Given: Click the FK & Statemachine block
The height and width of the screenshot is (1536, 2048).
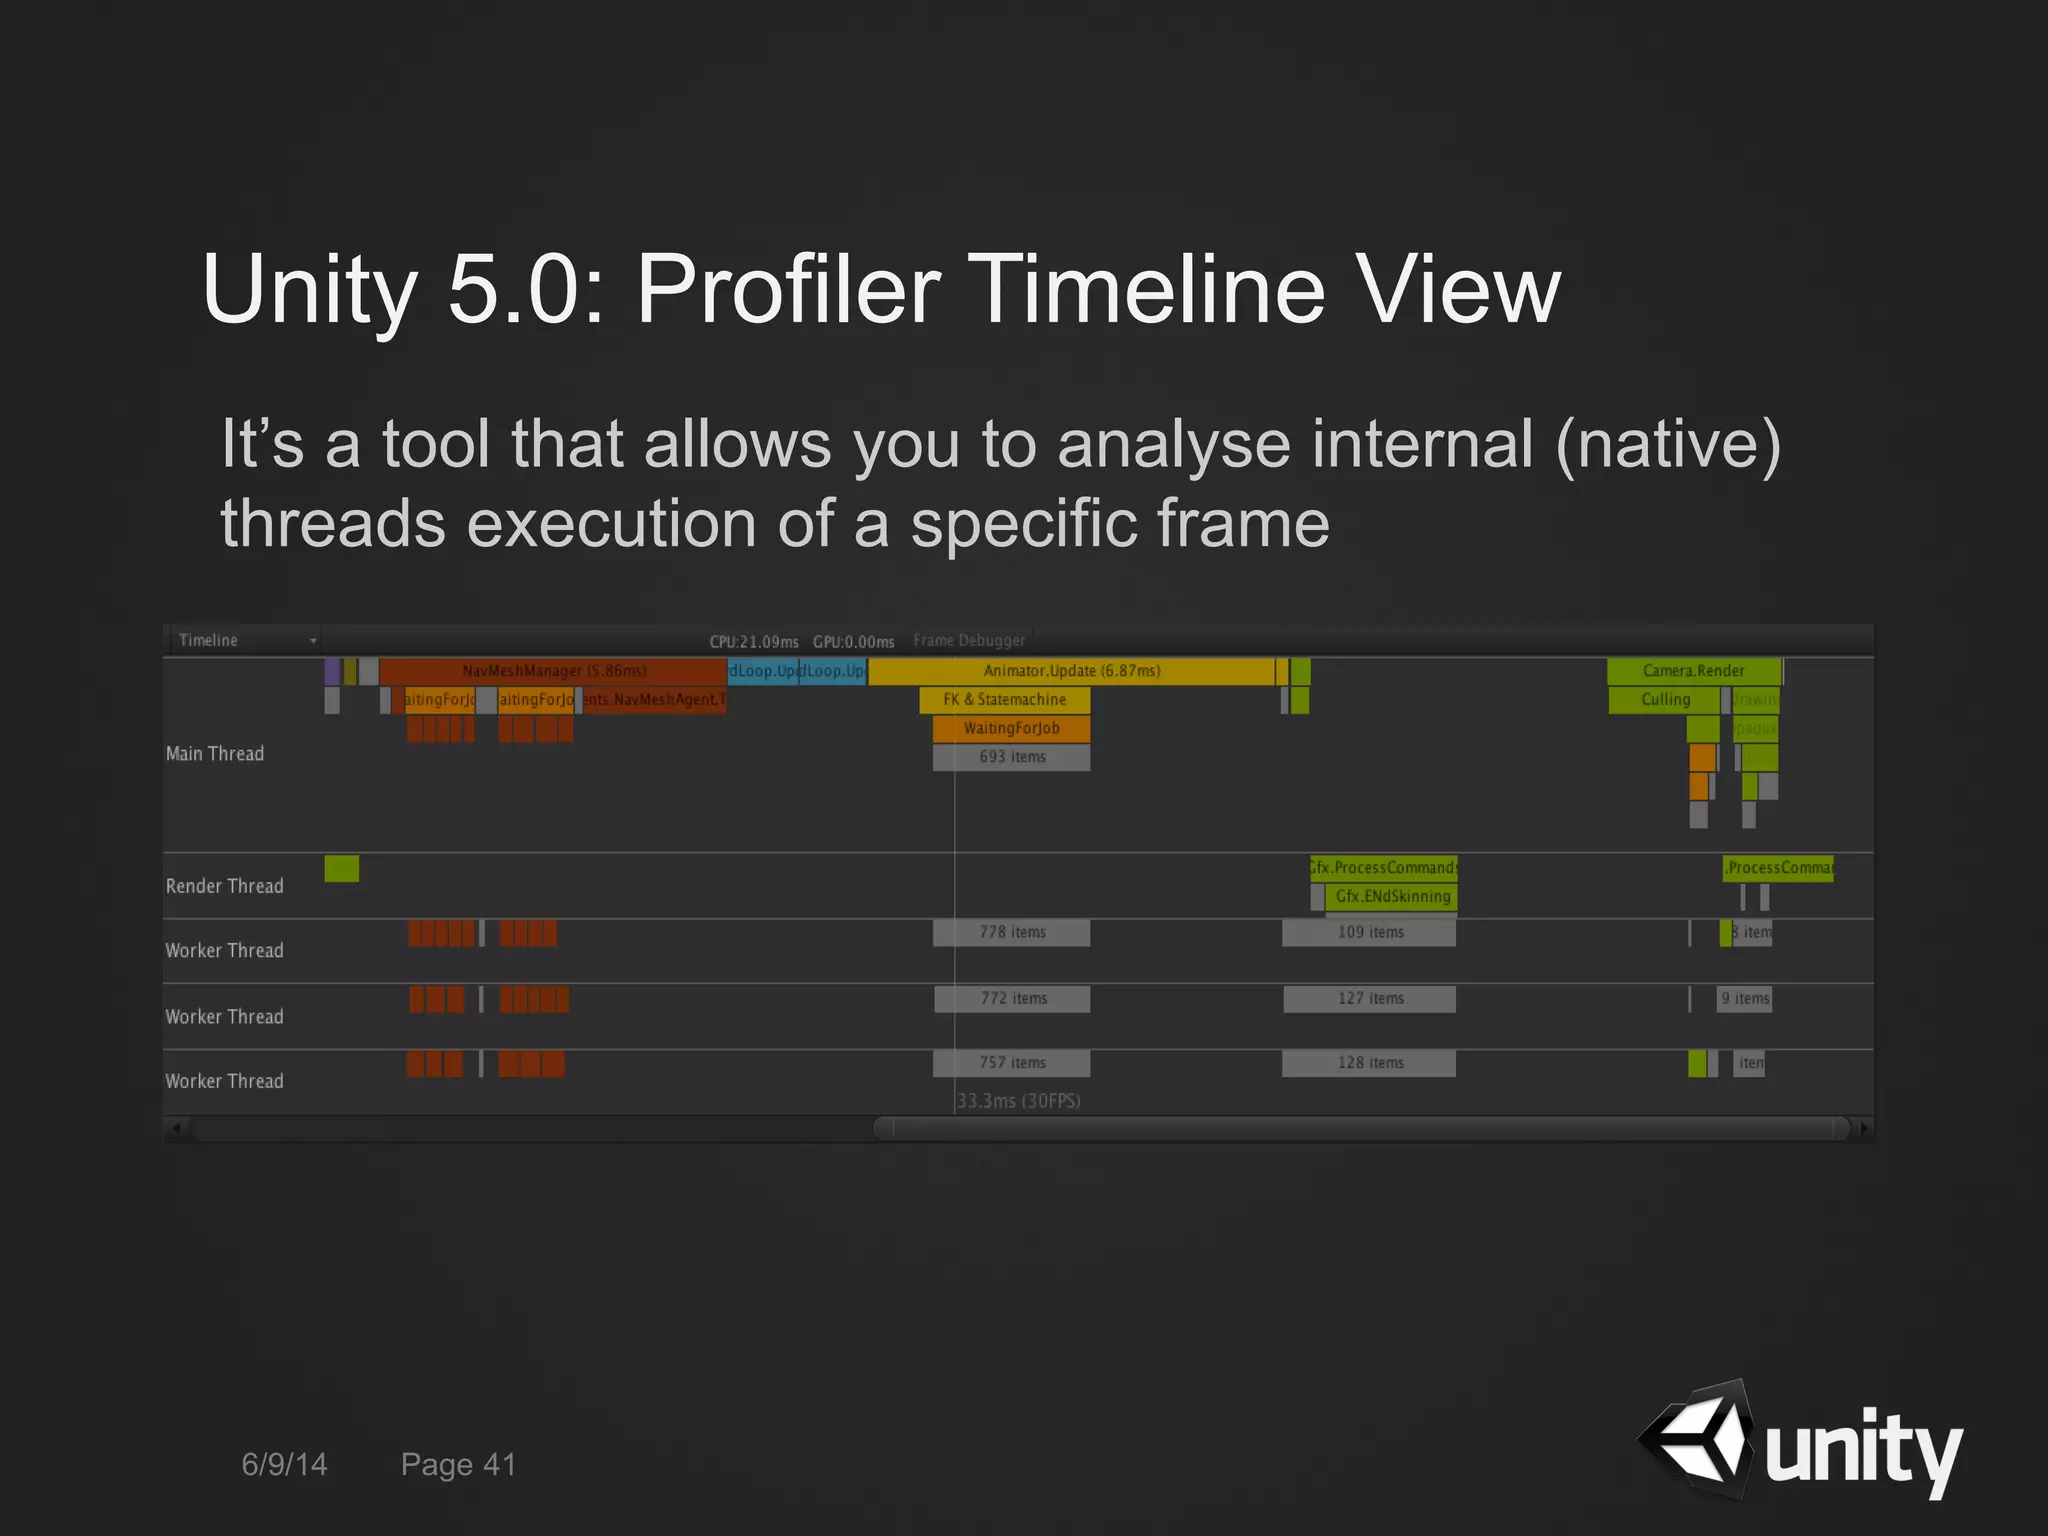Looking at the screenshot, I should pyautogui.click(x=1005, y=700).
